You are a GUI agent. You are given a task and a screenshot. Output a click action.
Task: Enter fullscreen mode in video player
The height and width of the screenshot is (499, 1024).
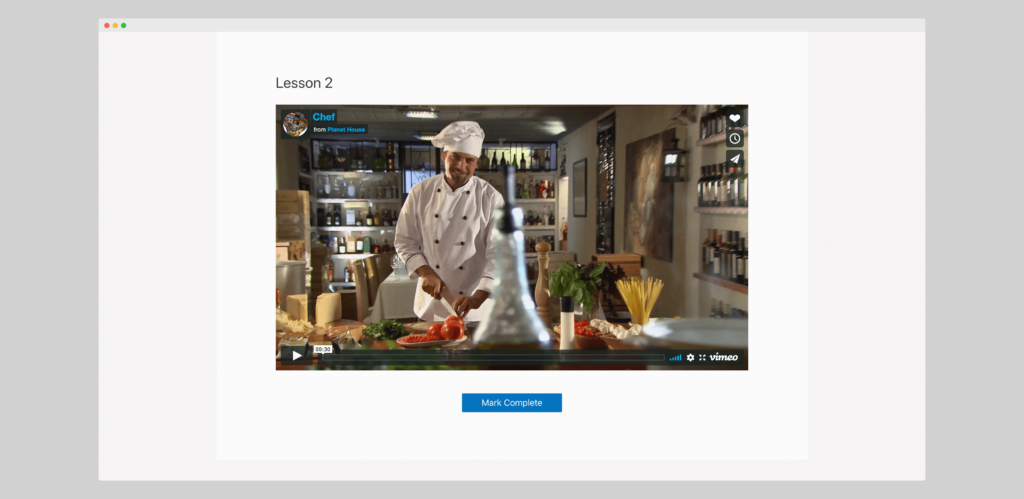pyautogui.click(x=702, y=358)
